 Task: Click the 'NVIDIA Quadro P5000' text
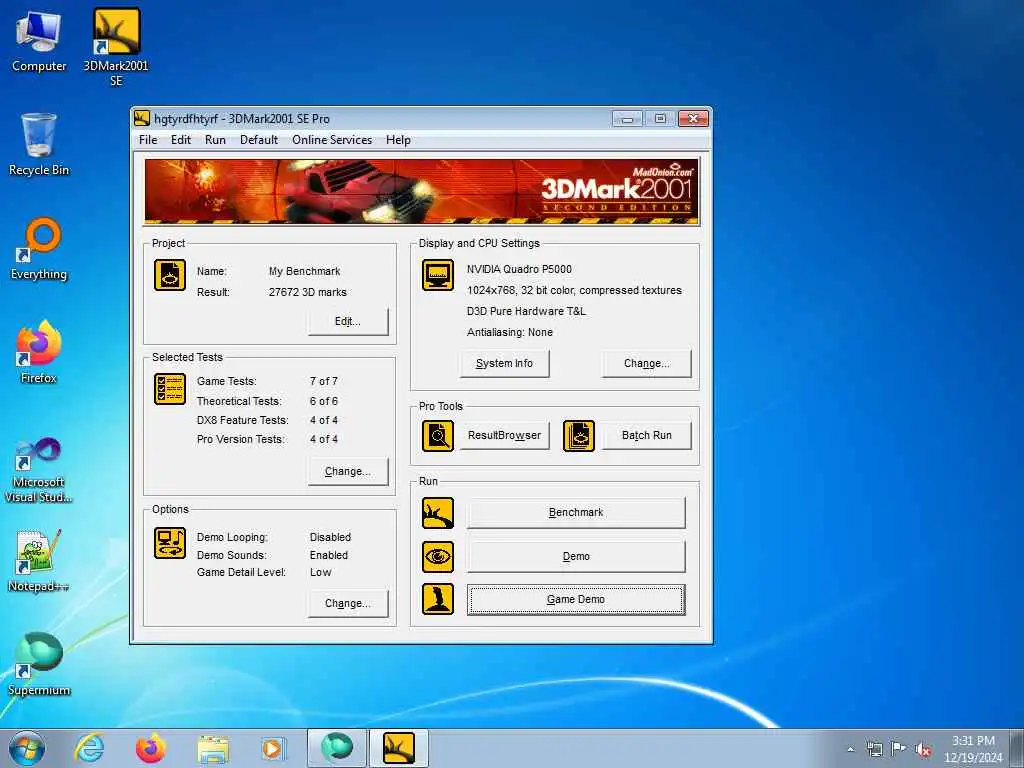(x=519, y=269)
